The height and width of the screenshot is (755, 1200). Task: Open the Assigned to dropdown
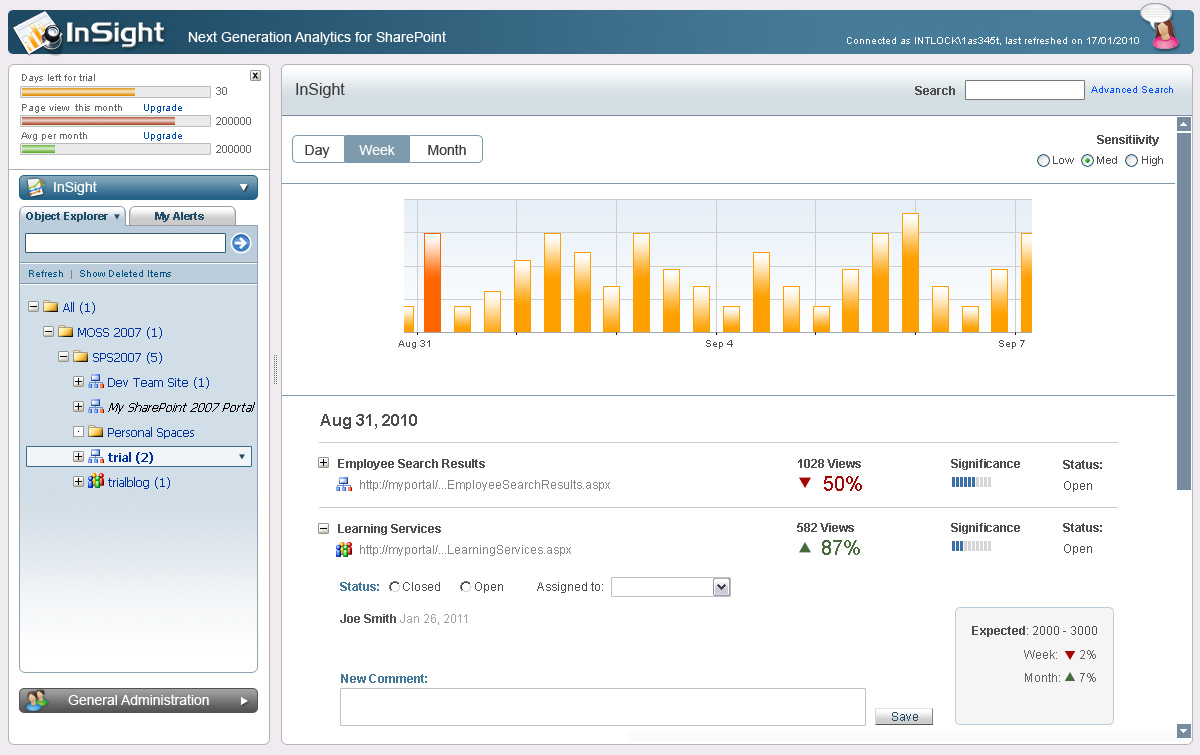pos(722,587)
